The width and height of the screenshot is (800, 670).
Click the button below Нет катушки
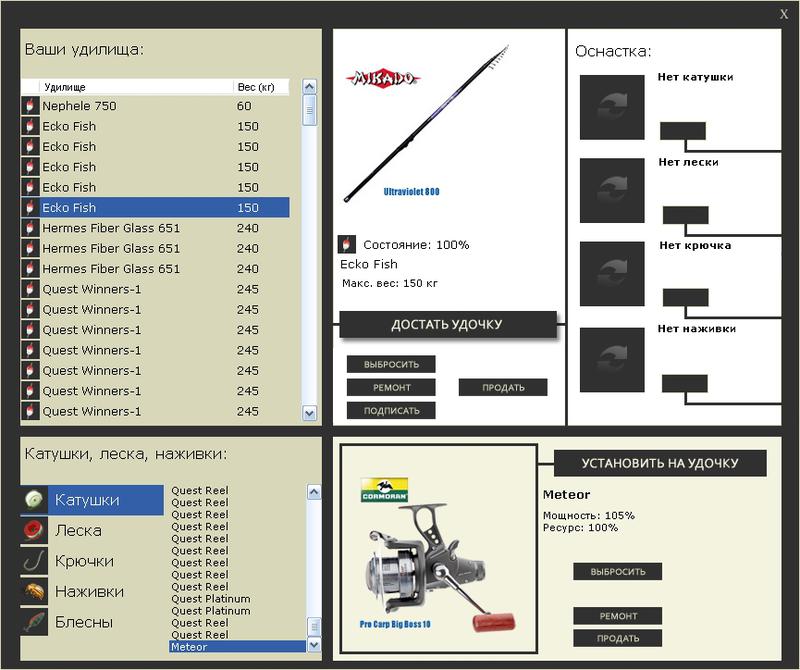click(683, 131)
